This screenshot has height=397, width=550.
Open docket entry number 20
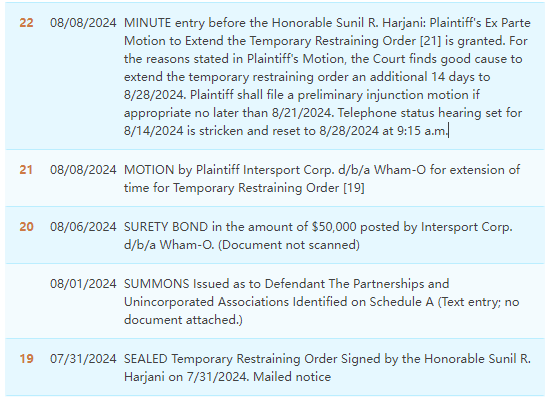click(x=26, y=227)
